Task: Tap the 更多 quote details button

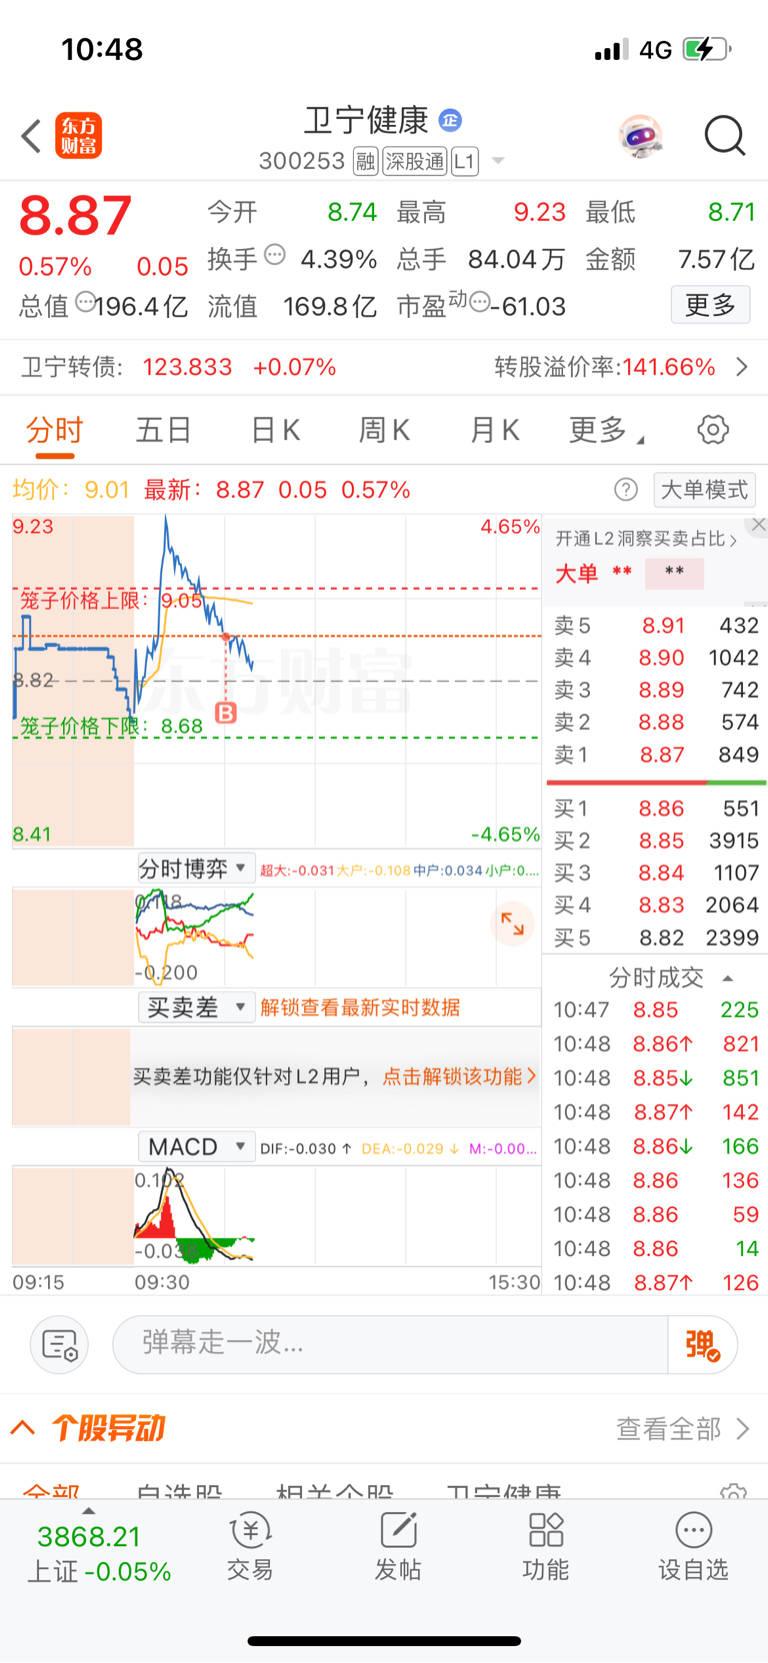Action: (x=710, y=304)
